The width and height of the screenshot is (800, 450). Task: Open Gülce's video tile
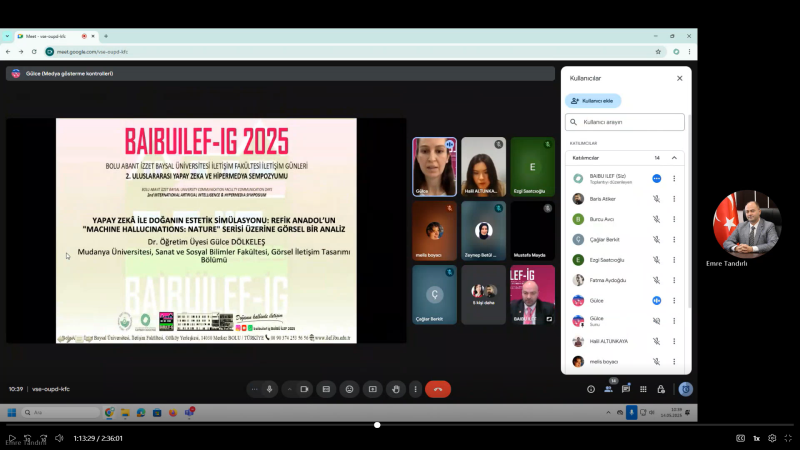[434, 166]
